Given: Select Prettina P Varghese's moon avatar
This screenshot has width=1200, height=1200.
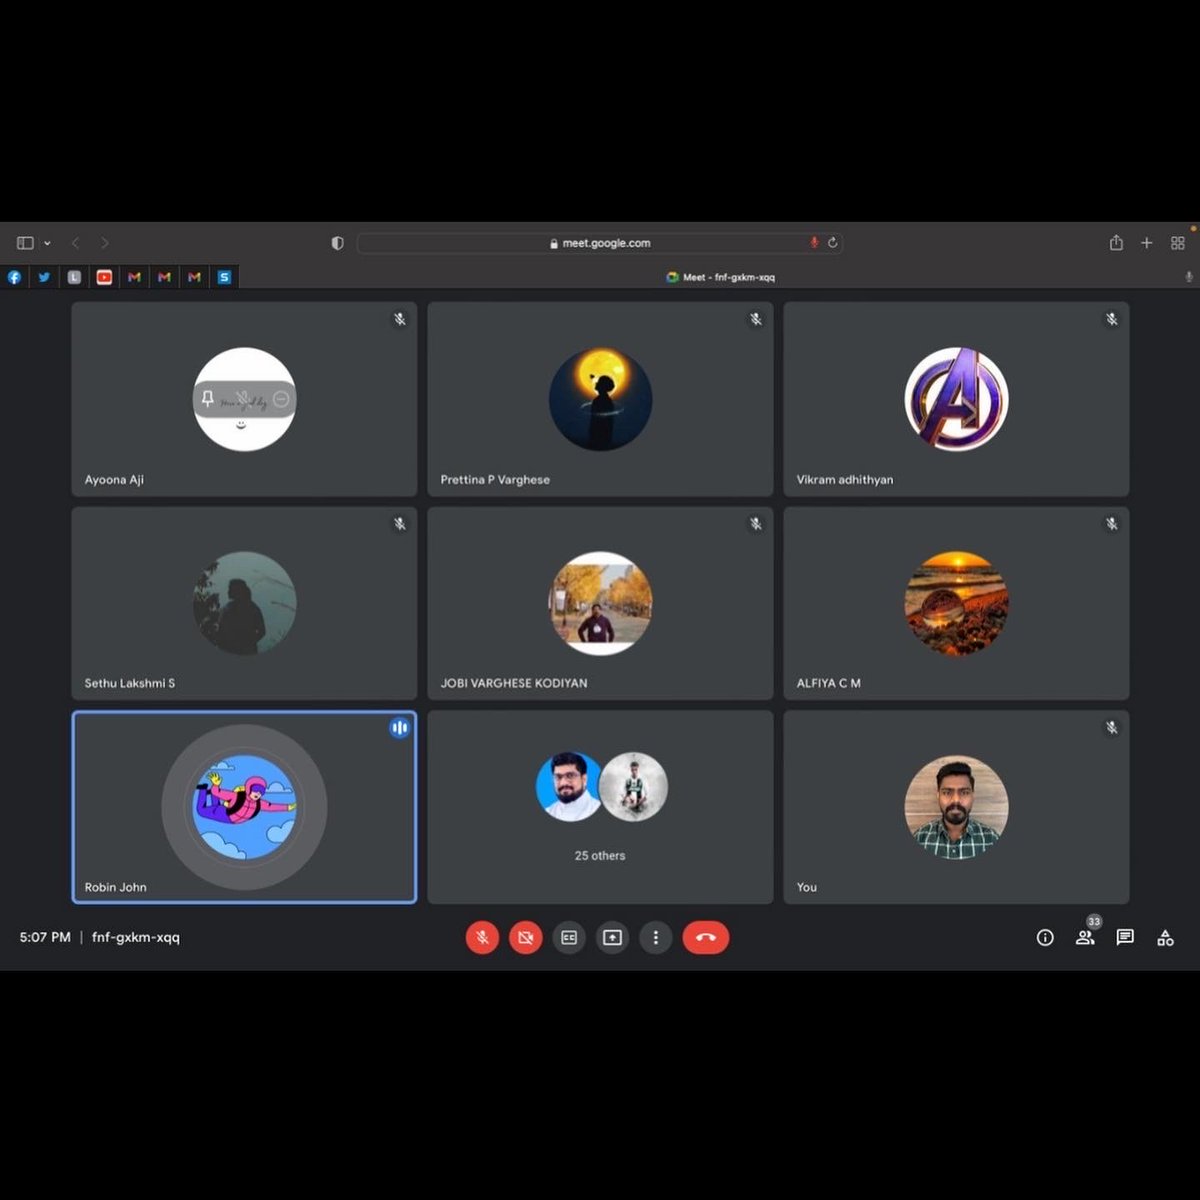Looking at the screenshot, I should pos(600,399).
